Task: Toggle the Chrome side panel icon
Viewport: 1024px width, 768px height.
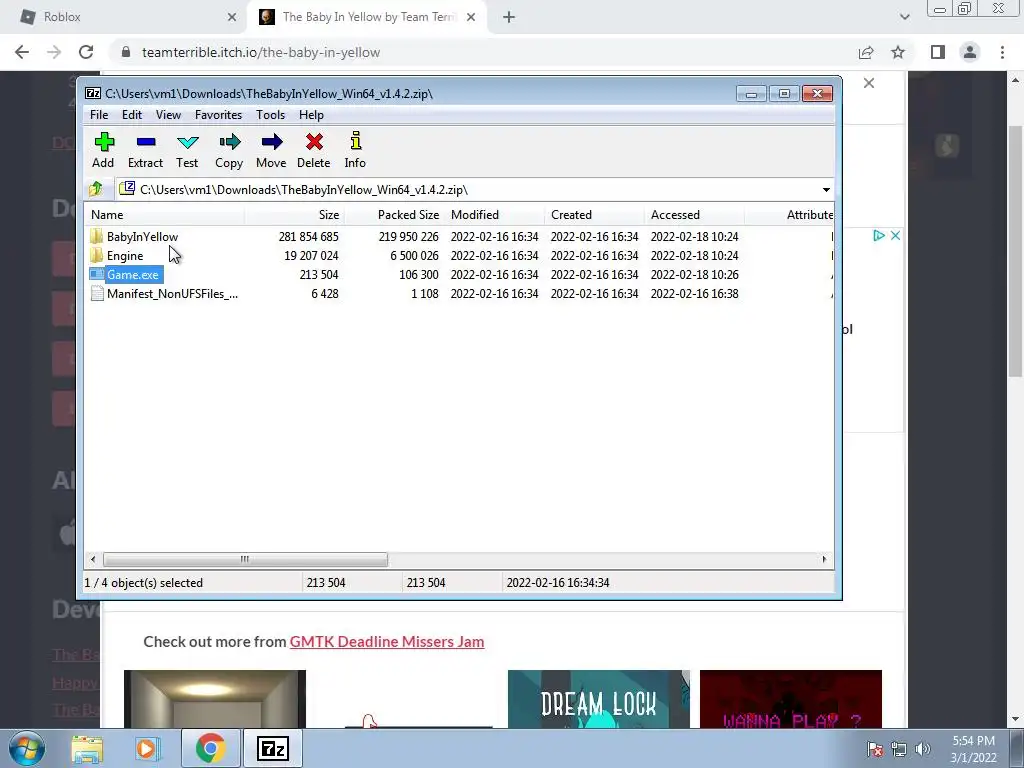Action: [x=938, y=52]
